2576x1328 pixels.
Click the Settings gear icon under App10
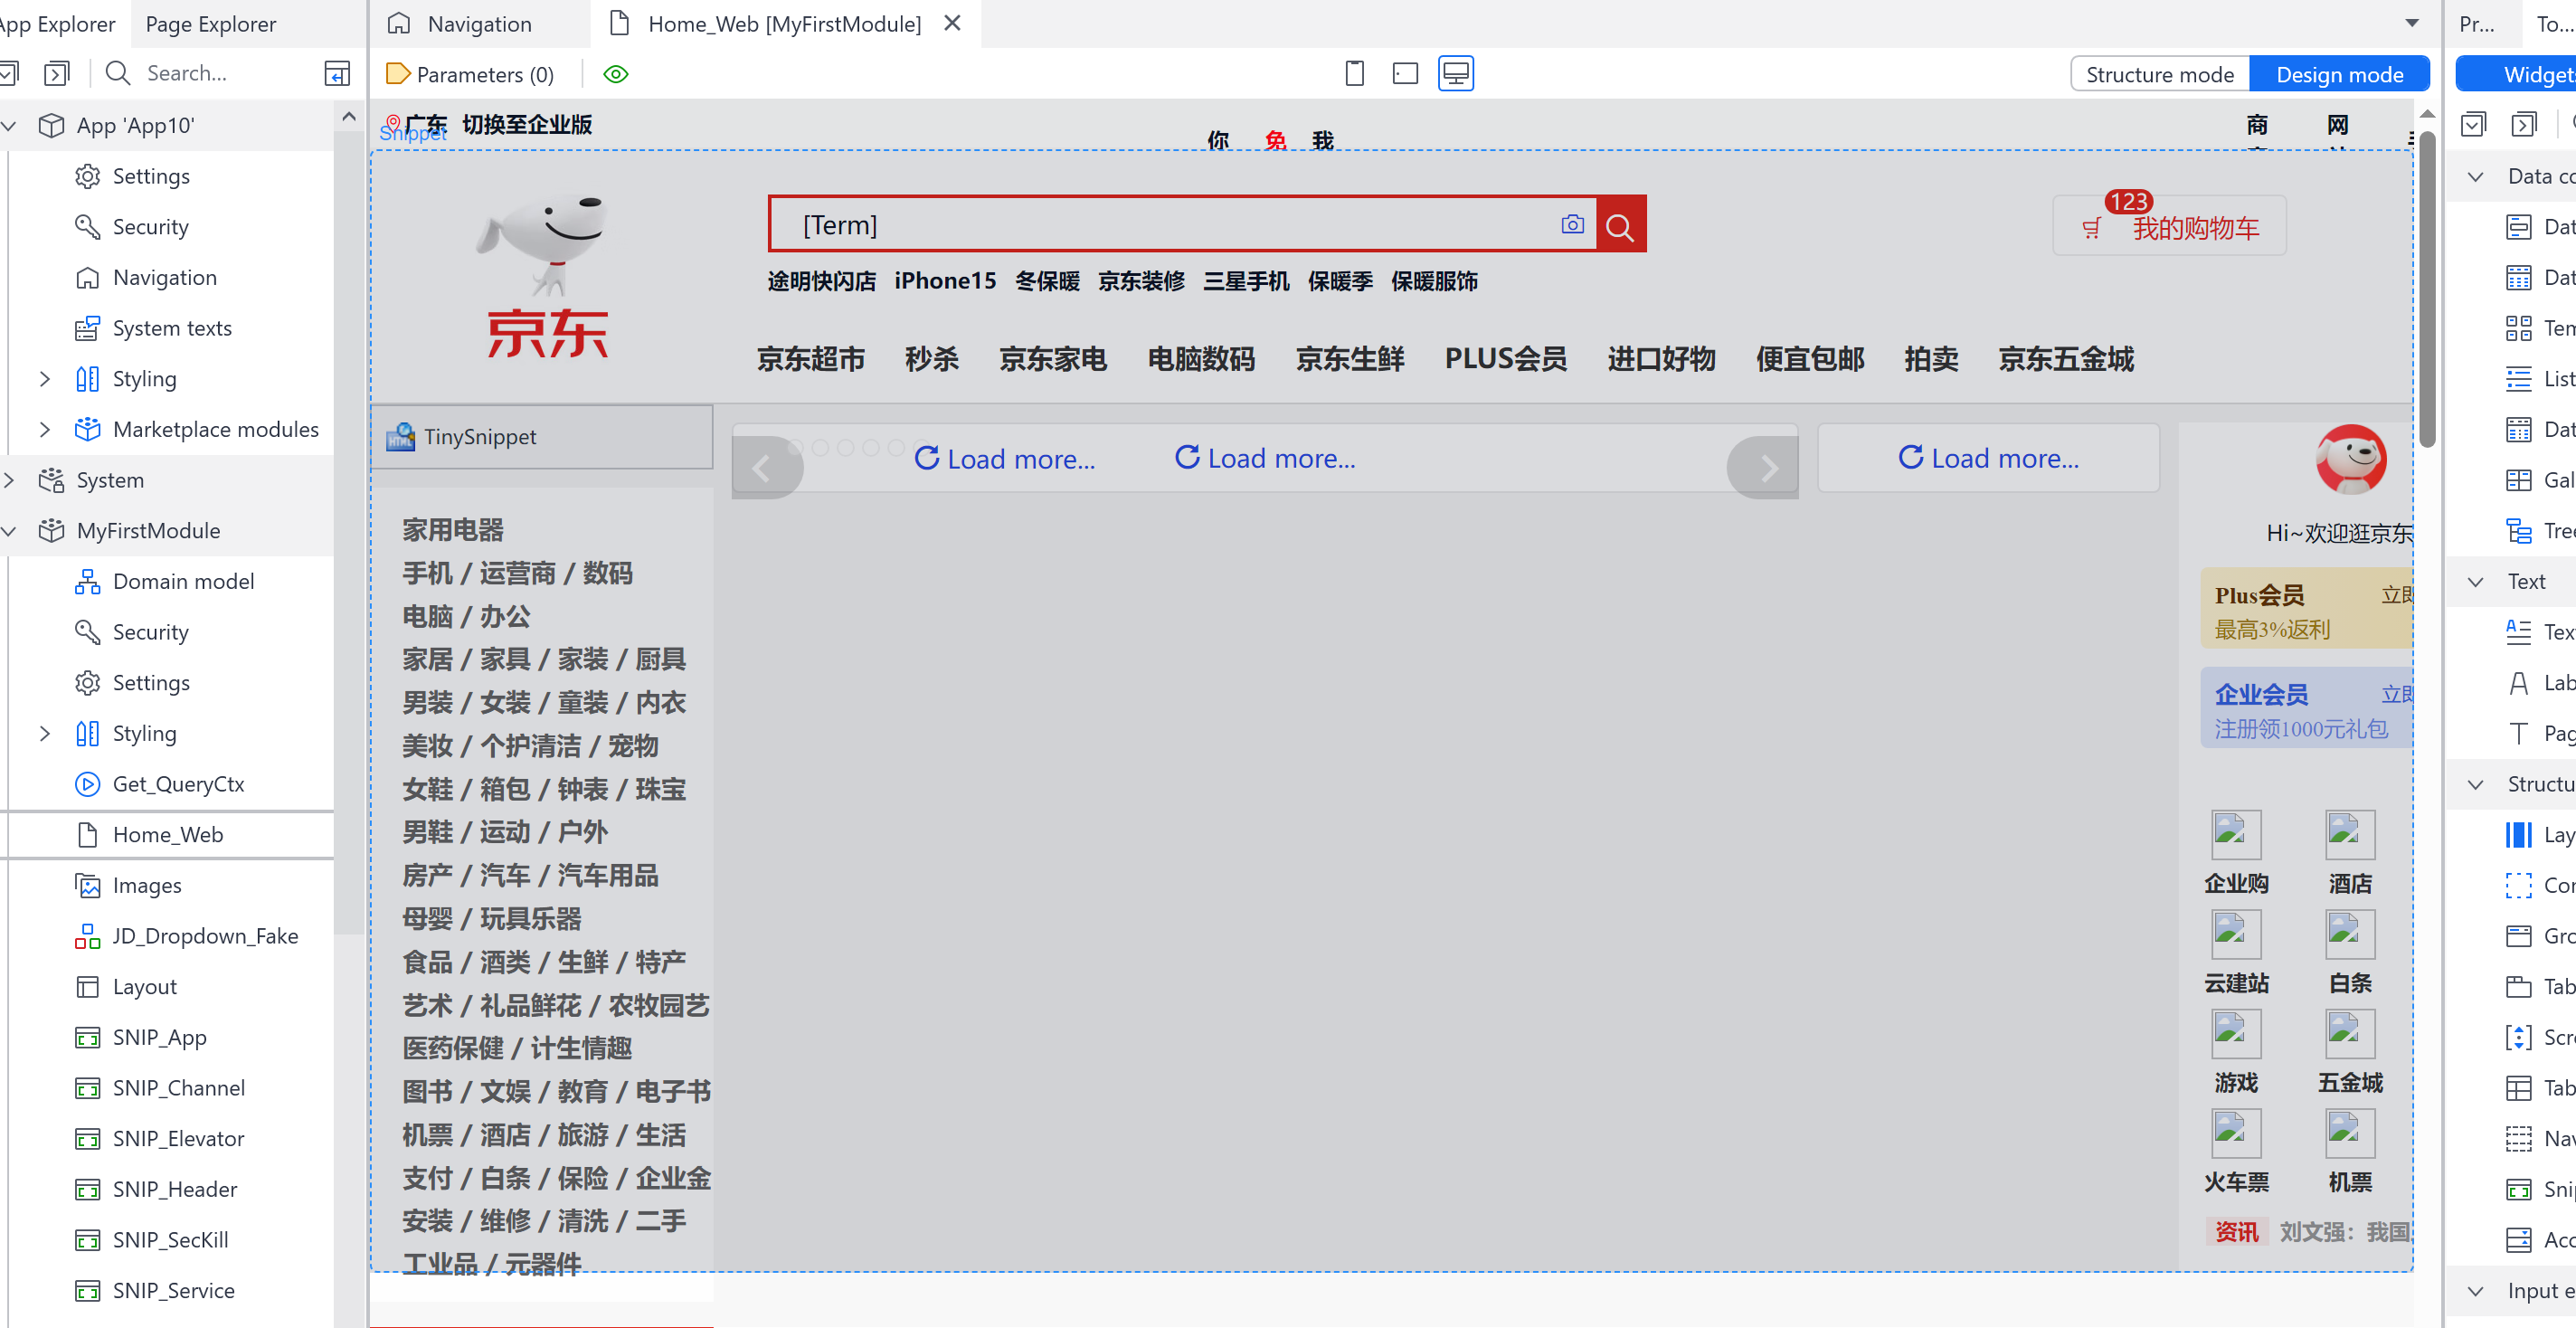88,176
